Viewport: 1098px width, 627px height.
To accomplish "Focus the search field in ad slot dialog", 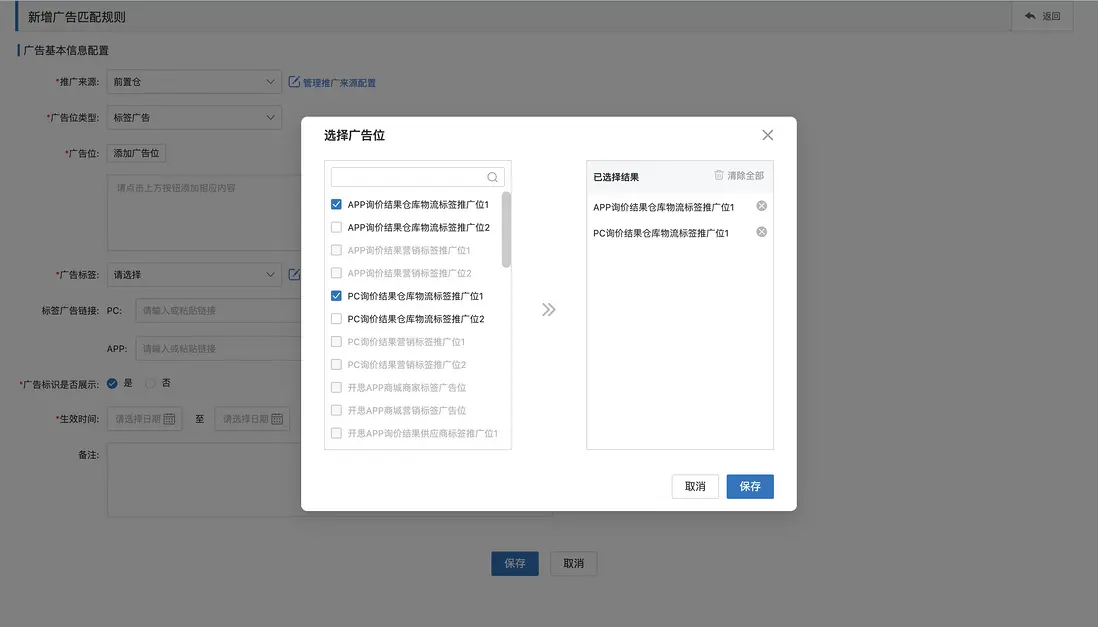I will (417, 177).
